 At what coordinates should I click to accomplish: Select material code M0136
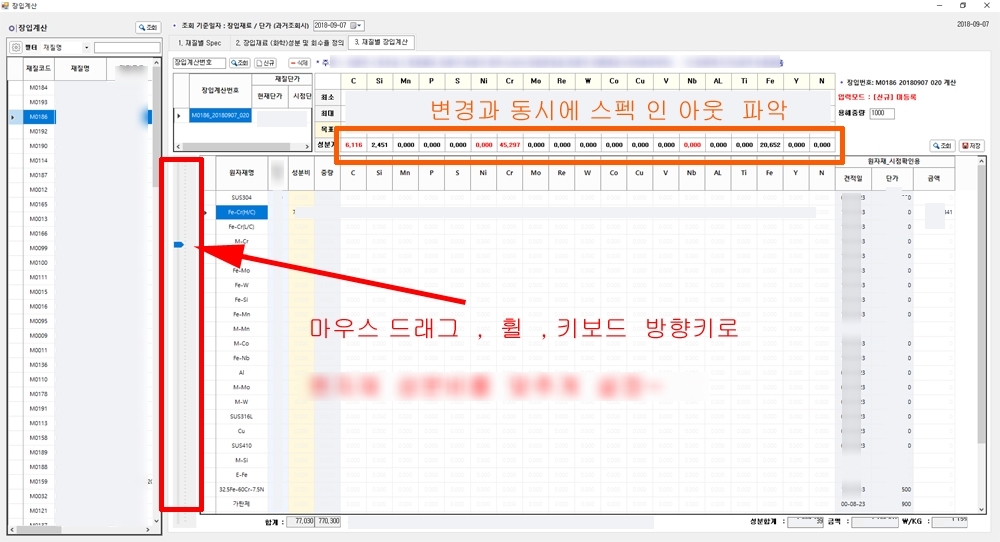(x=38, y=365)
